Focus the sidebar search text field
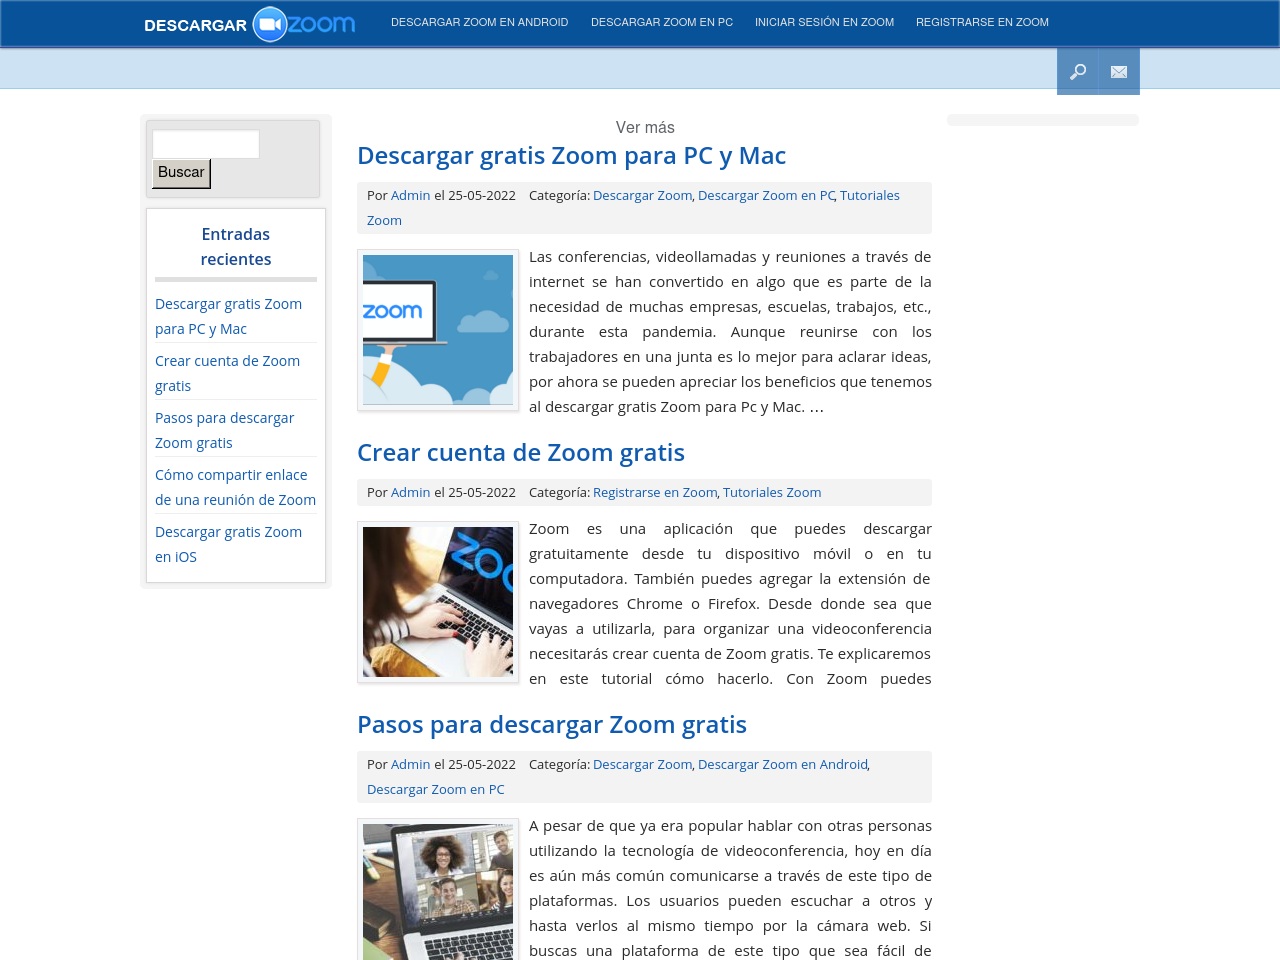The height and width of the screenshot is (960, 1280). [x=206, y=144]
